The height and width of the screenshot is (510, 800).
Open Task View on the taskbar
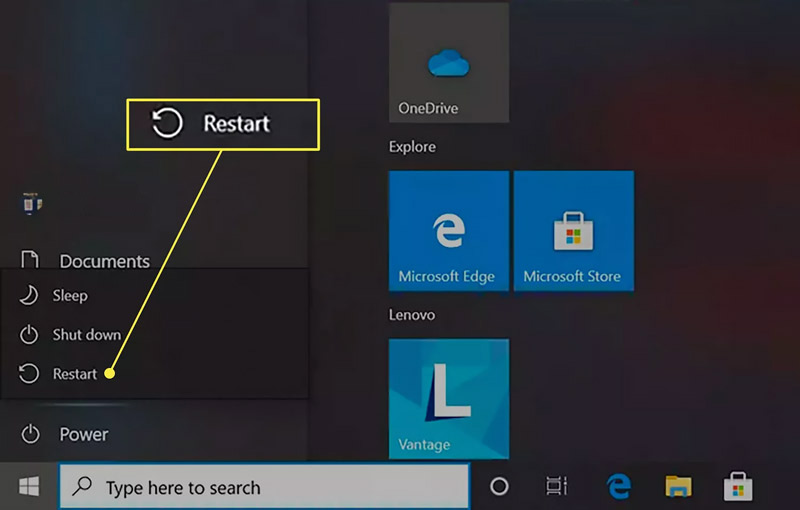[556, 486]
